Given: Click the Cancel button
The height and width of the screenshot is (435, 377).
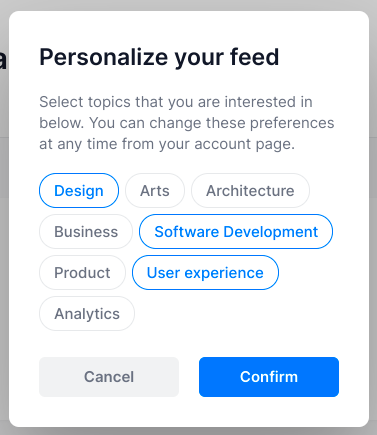Looking at the screenshot, I should 109,377.
